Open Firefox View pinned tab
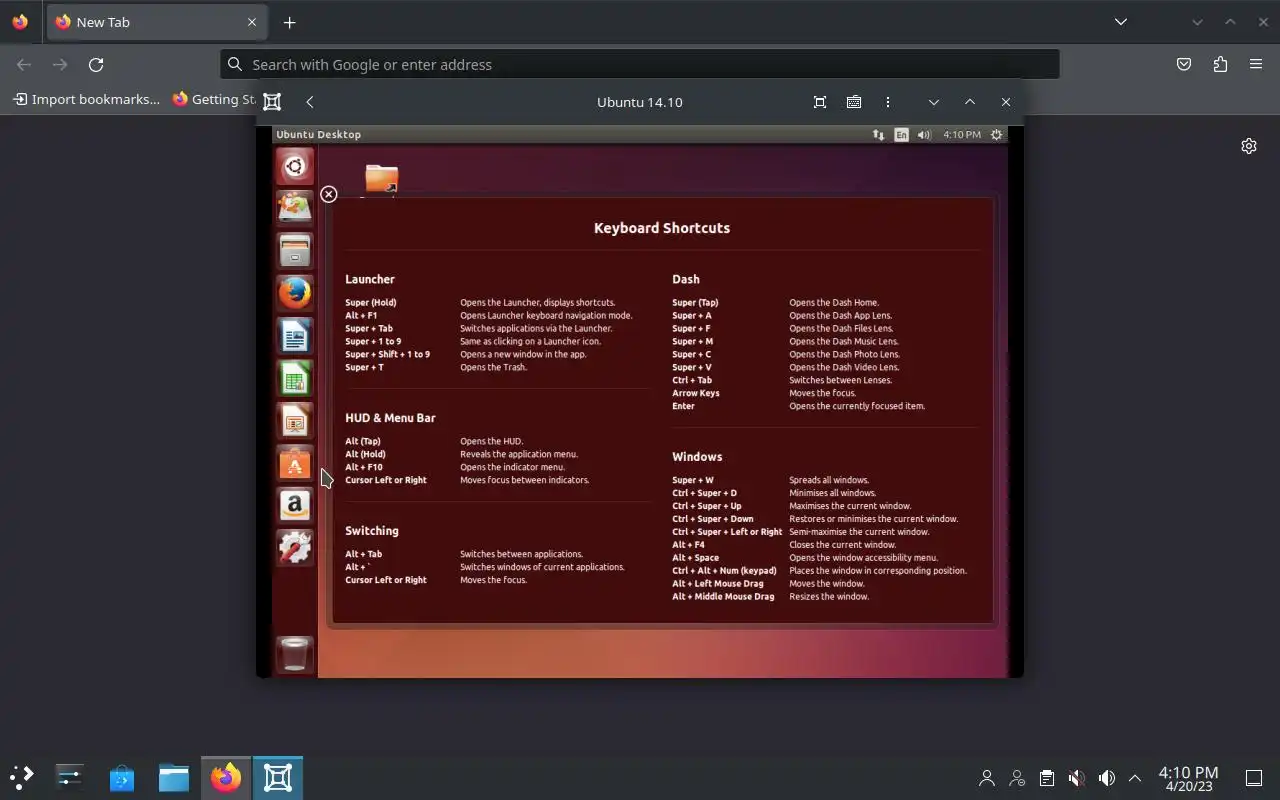This screenshot has height=800, width=1280. click(20, 22)
